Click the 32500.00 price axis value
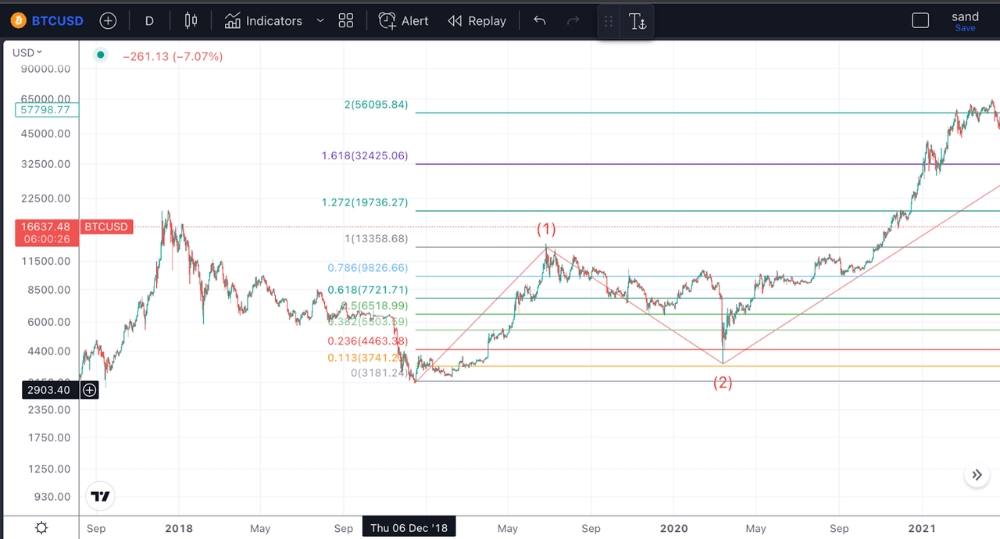Screen dimensions: 1000x539 pyautogui.click(x=46, y=164)
